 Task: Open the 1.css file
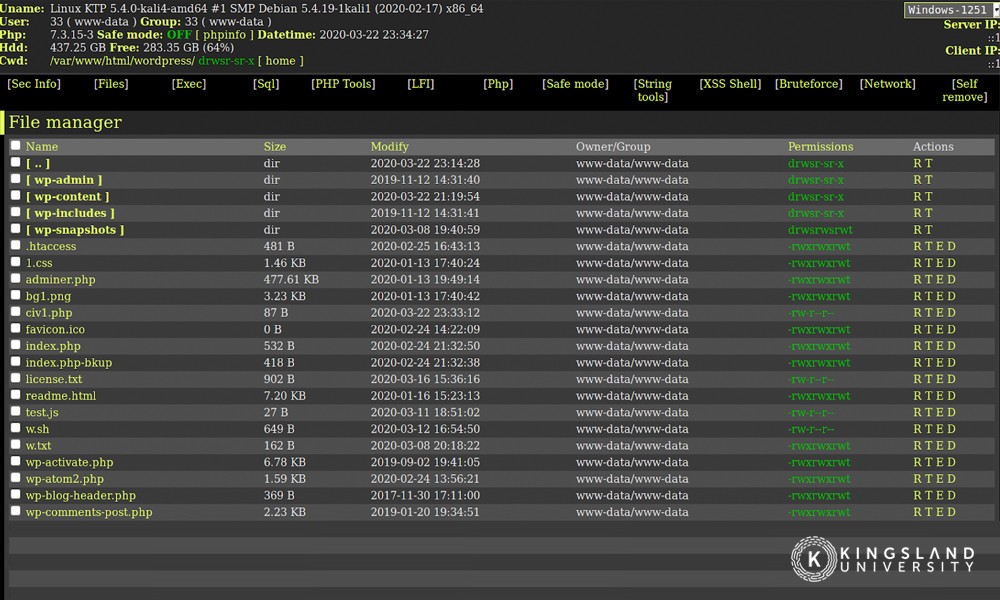pos(39,263)
